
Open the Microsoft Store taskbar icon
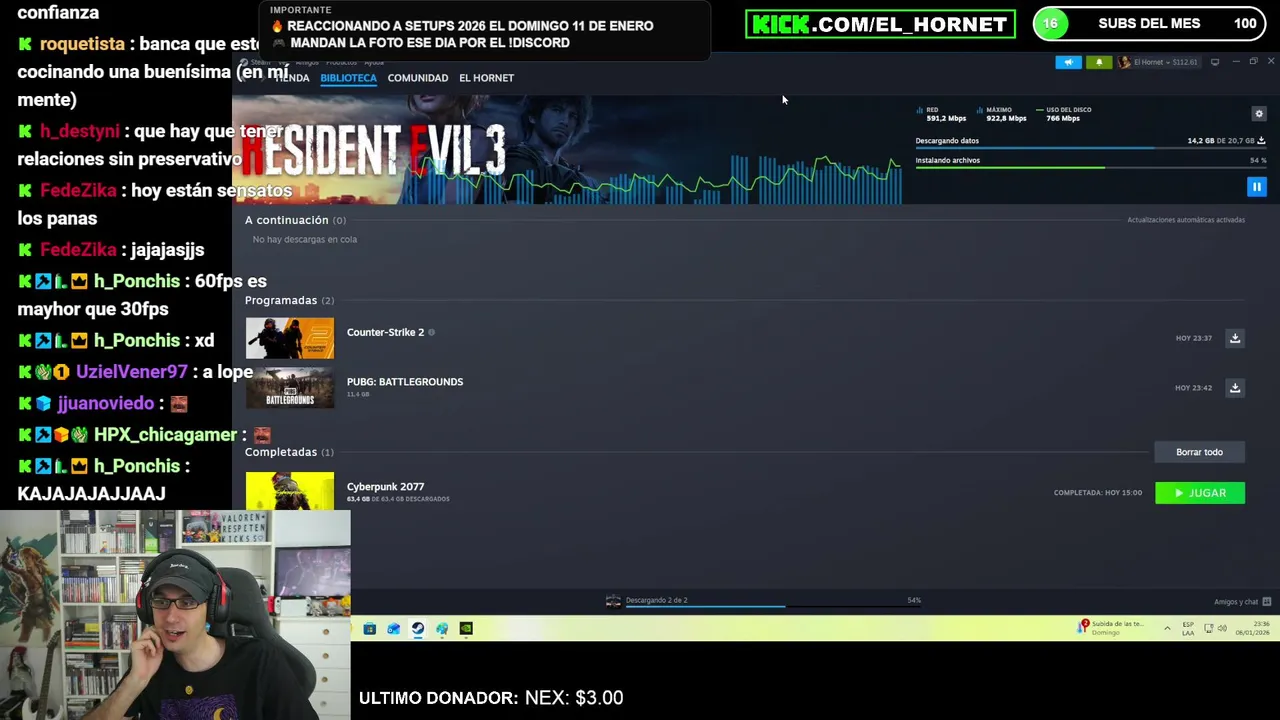tap(370, 629)
